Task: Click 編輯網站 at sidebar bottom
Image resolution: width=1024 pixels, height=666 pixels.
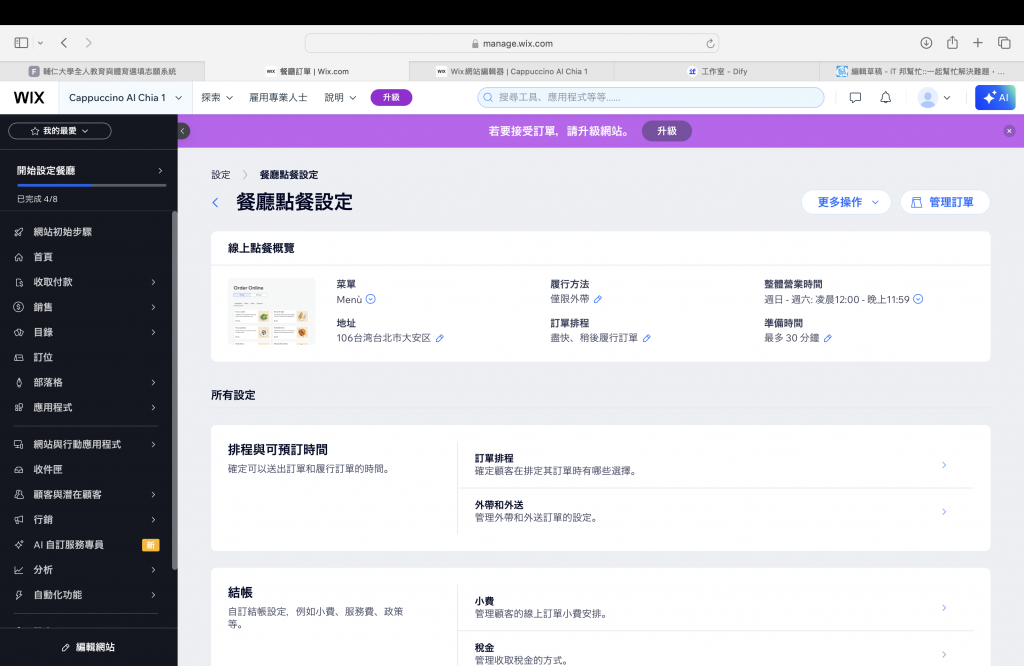Action: [x=89, y=647]
